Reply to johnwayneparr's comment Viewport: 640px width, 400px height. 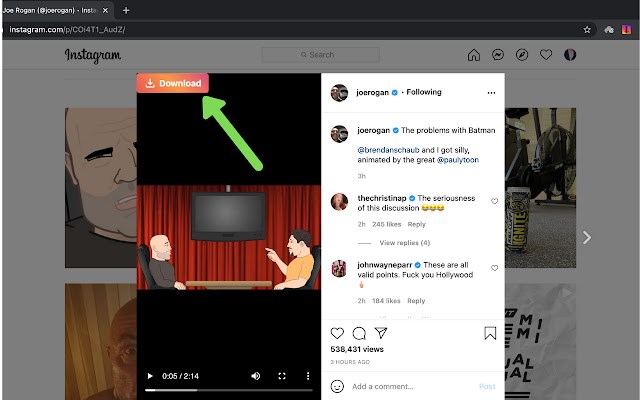click(416, 301)
